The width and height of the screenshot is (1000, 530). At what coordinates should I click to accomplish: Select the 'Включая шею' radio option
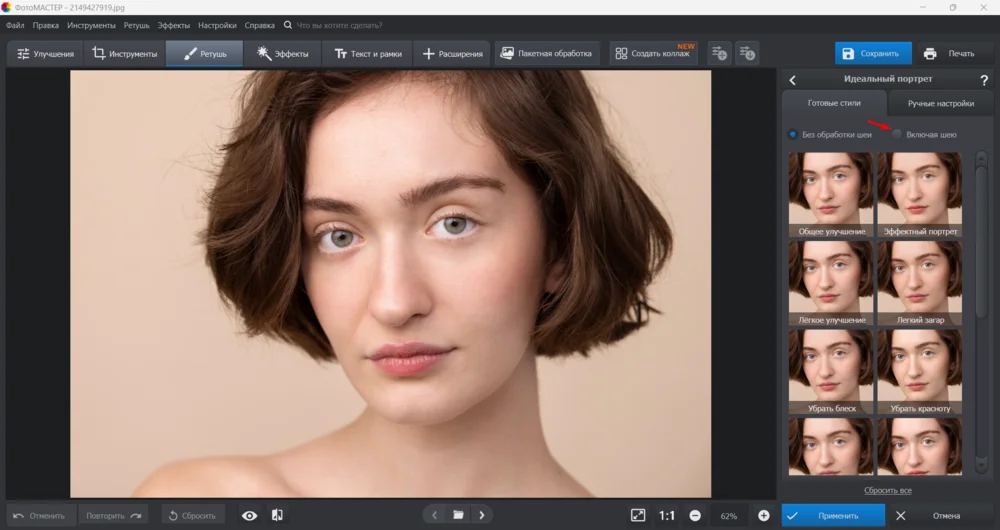click(x=898, y=134)
